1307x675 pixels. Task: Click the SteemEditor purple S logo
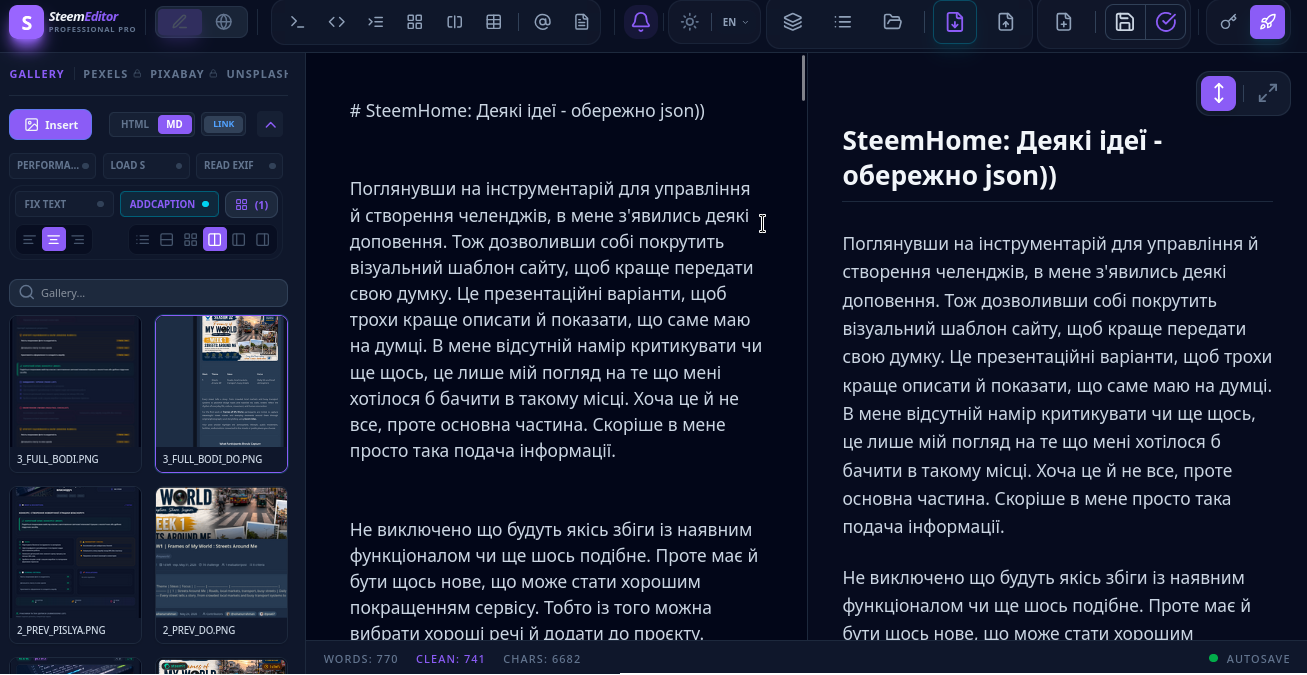point(26,22)
